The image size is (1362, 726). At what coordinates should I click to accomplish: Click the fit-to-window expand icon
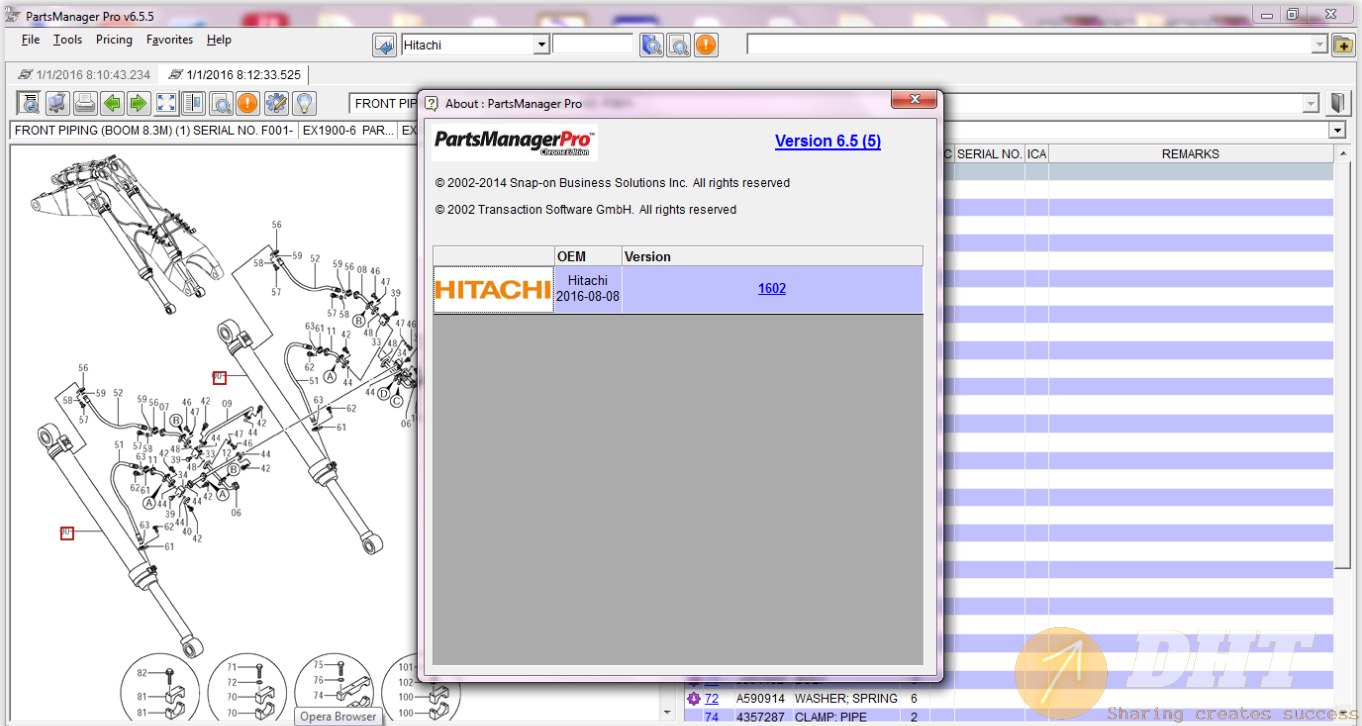167,103
